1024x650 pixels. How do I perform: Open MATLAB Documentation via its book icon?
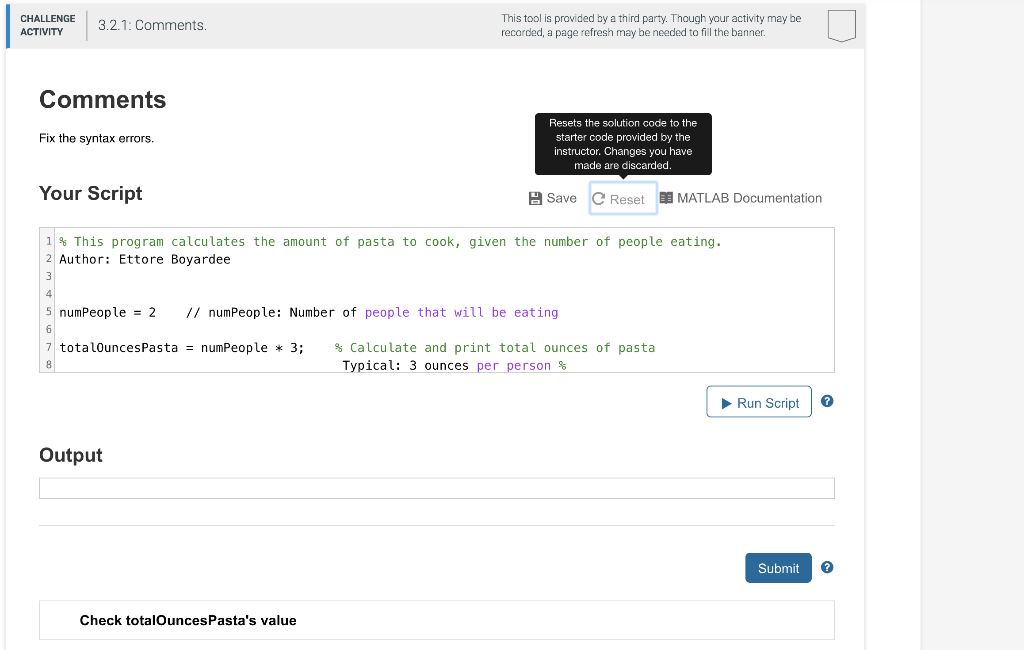(x=665, y=198)
